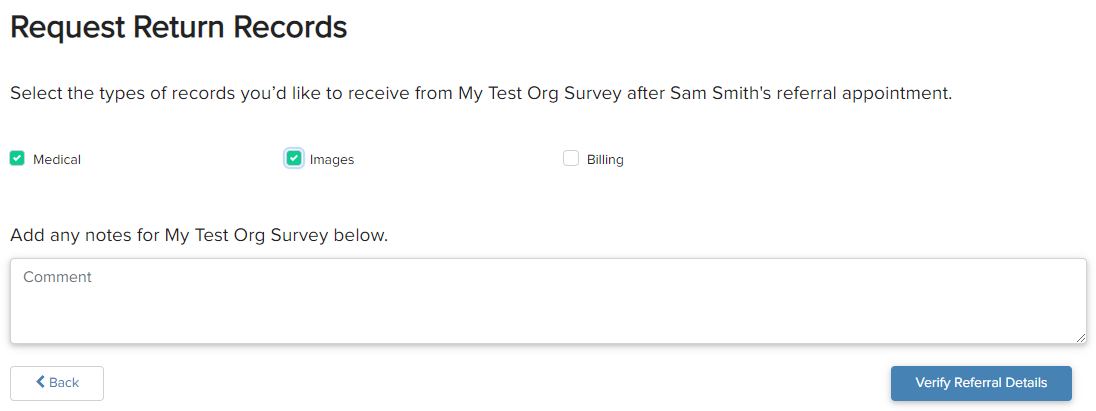
Task: Click the "Medical" label text
Action: (x=57, y=159)
